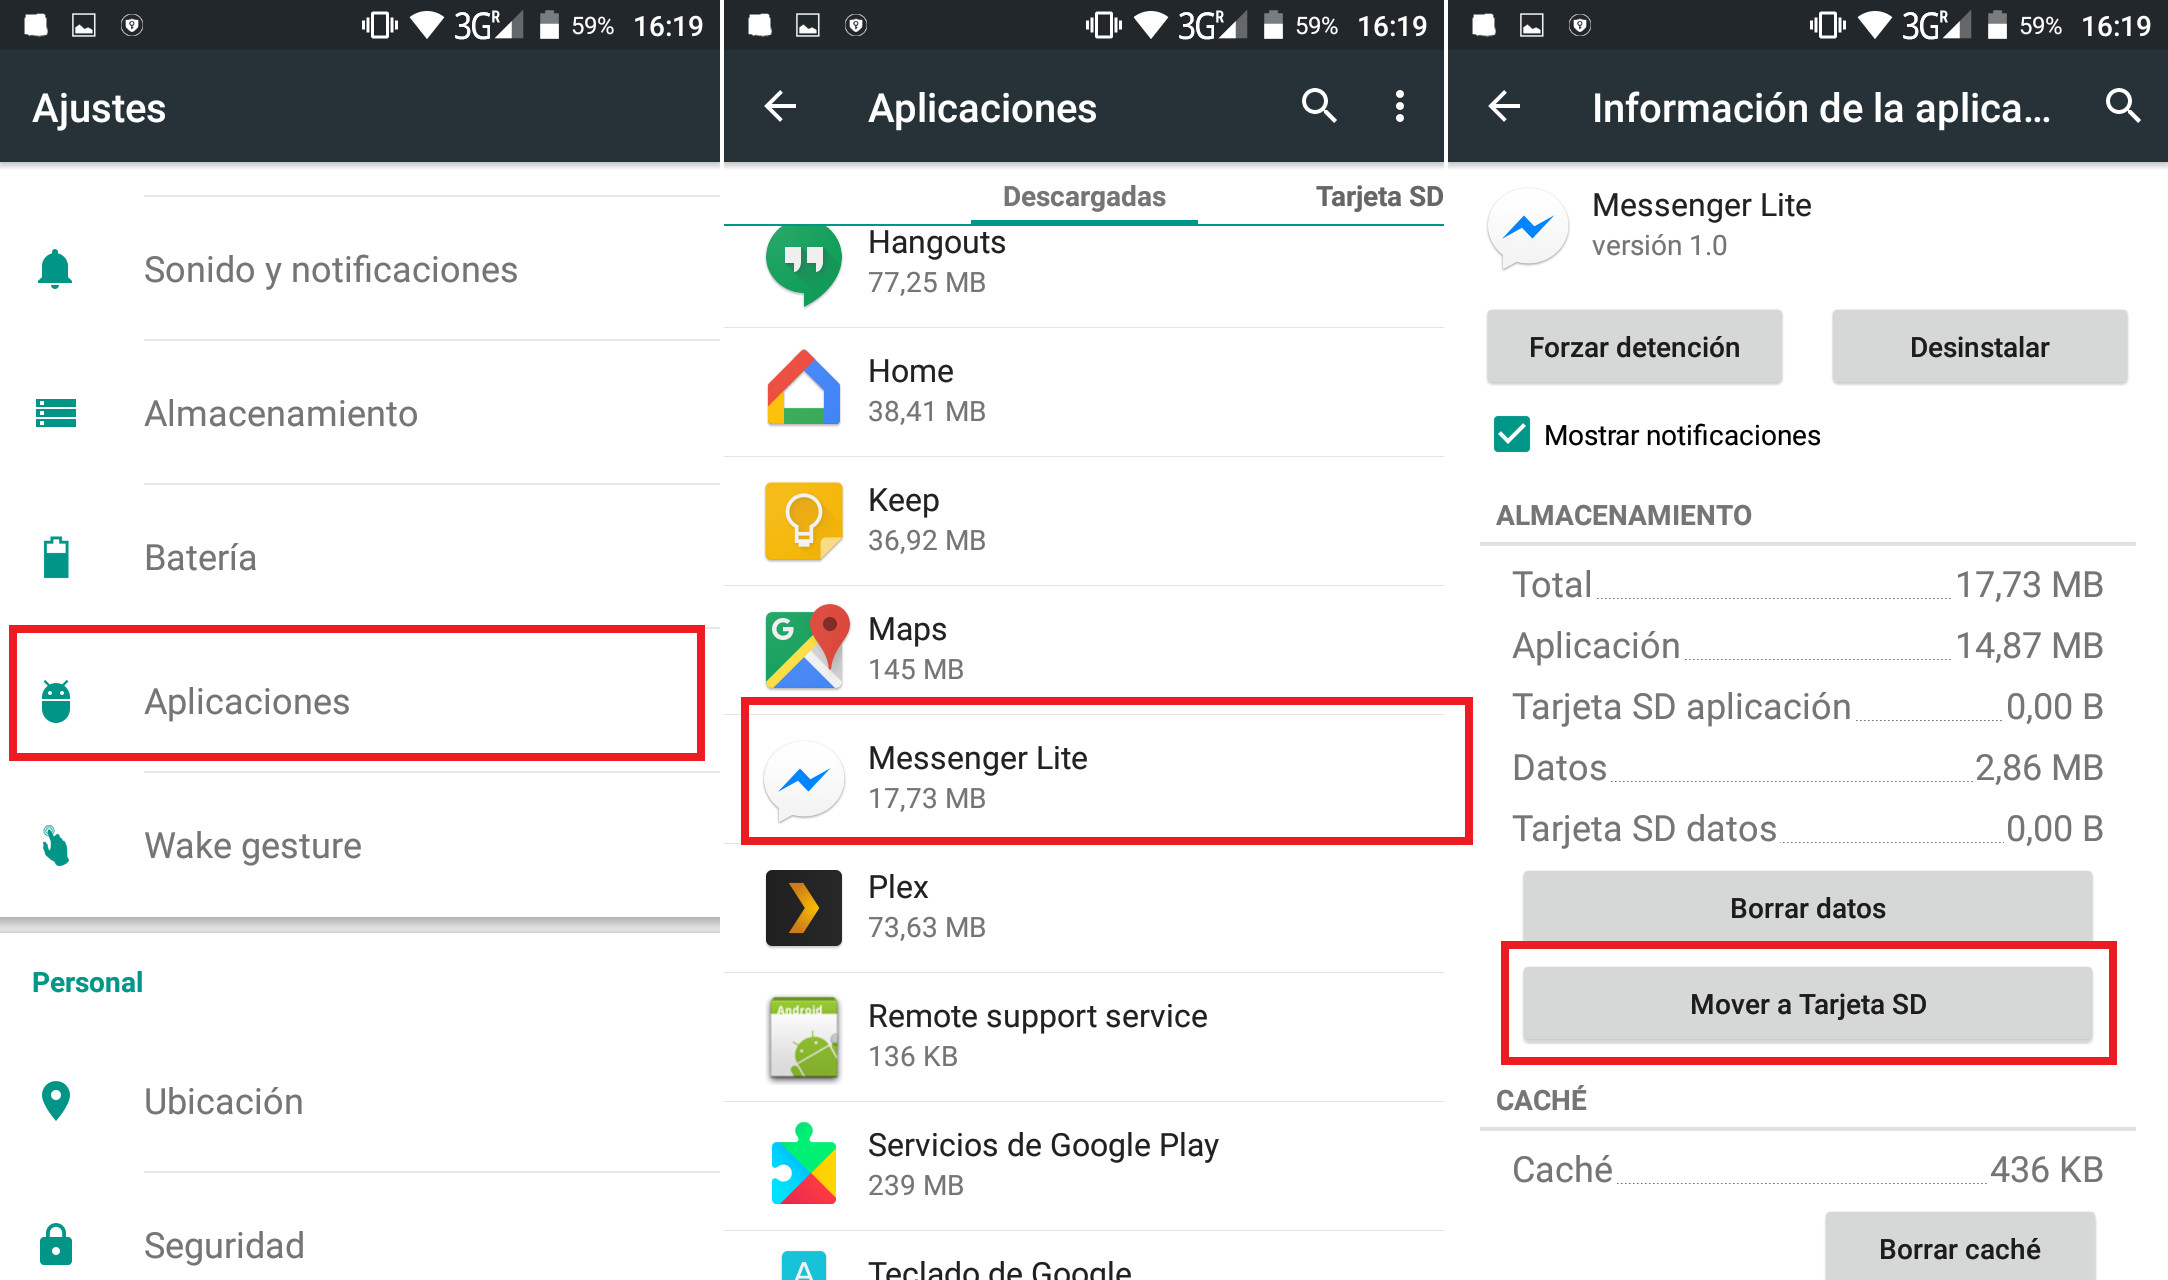Tap the Desinstalar button

pyautogui.click(x=1979, y=347)
